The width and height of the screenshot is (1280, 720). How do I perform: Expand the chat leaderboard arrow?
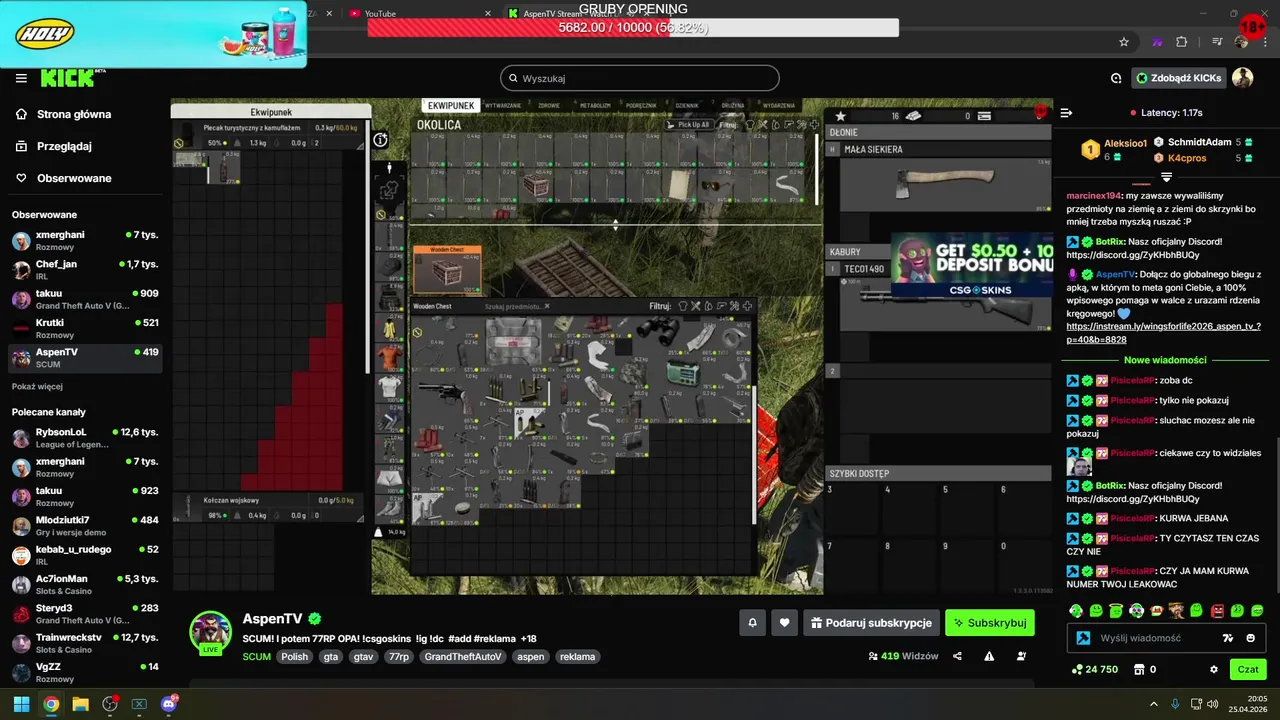[x=1166, y=176]
